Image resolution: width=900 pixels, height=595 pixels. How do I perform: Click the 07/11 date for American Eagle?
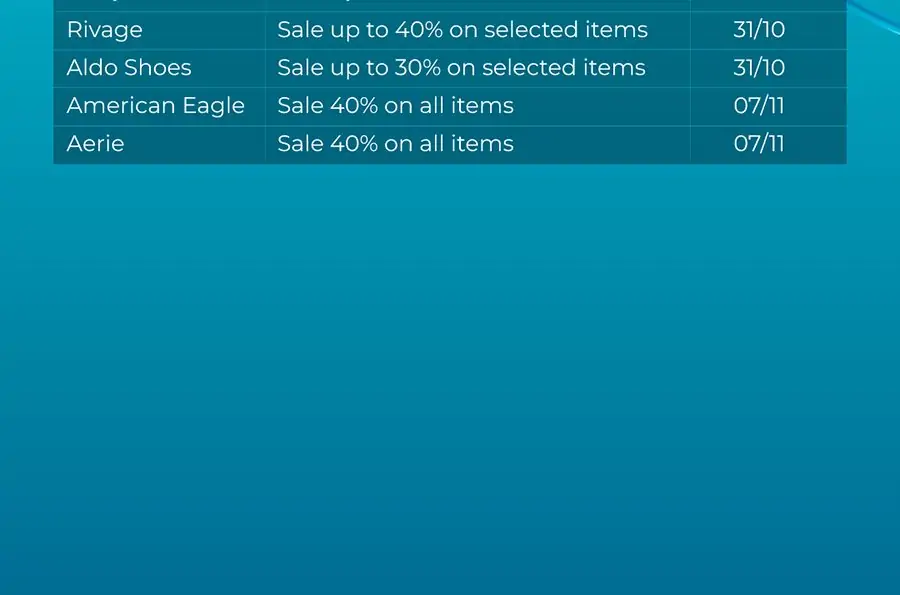tap(759, 106)
